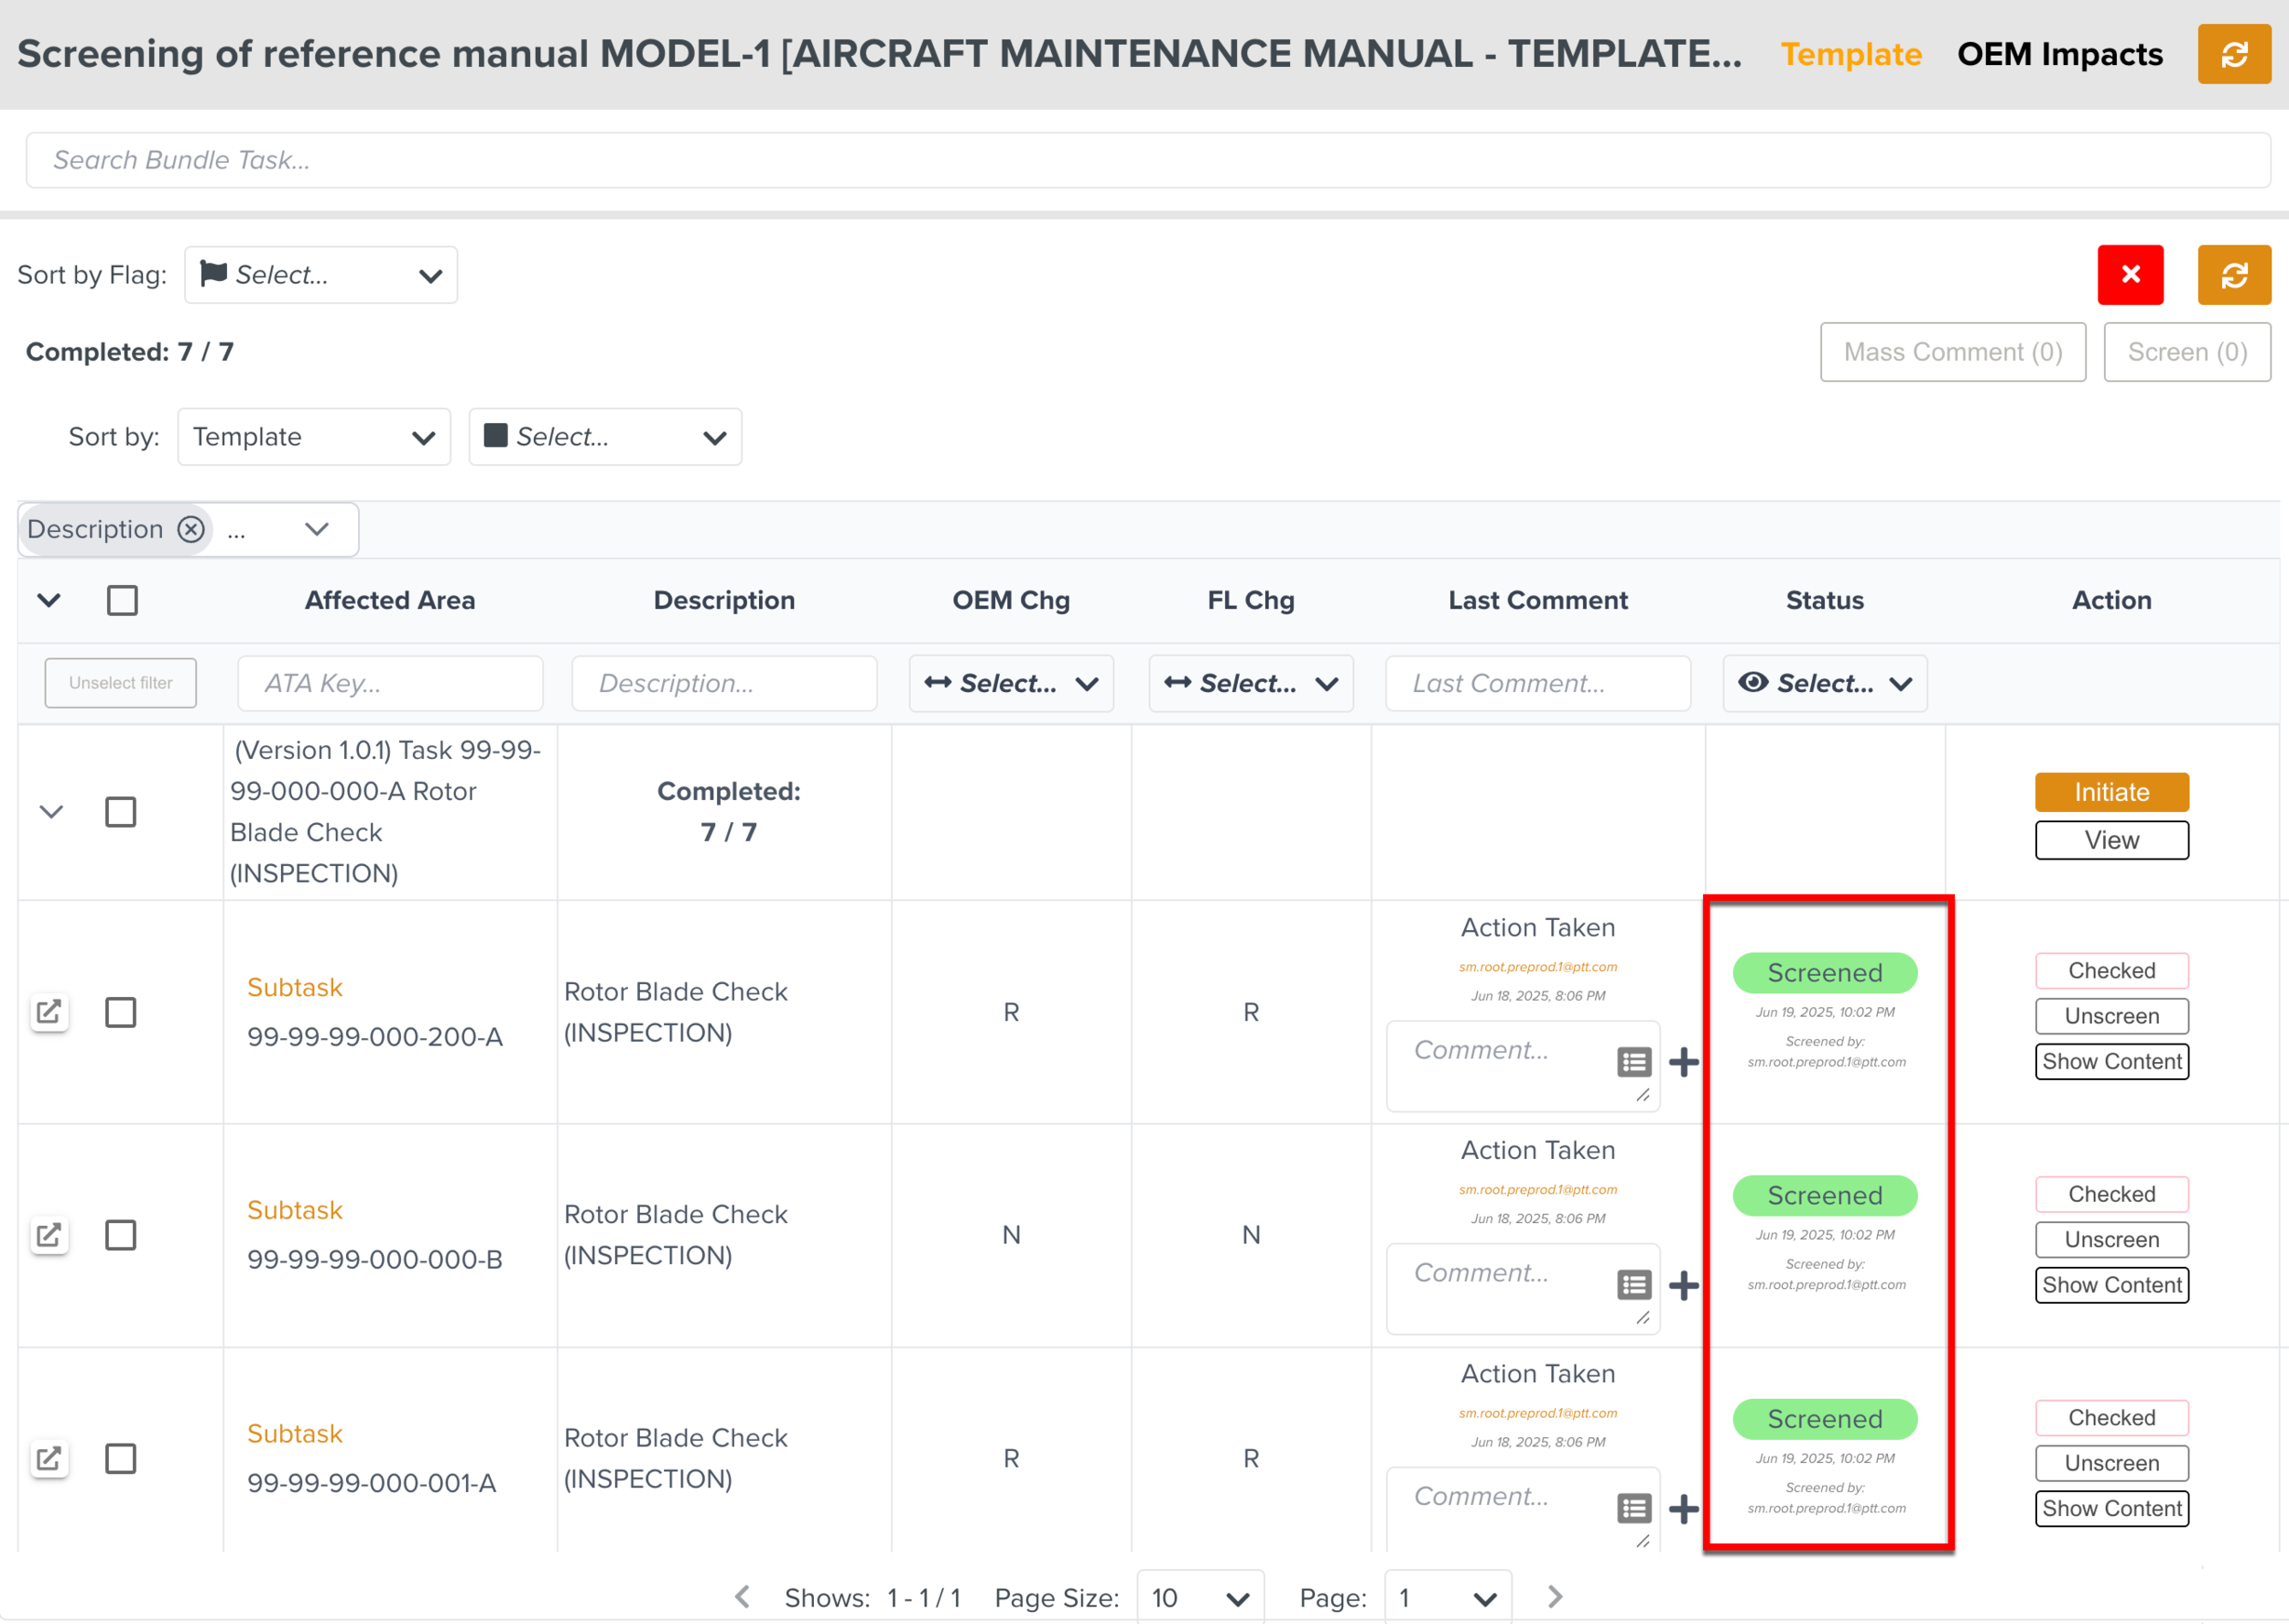Click the orange refresh icon in header
2289x1624 pixels.
click(x=2233, y=54)
